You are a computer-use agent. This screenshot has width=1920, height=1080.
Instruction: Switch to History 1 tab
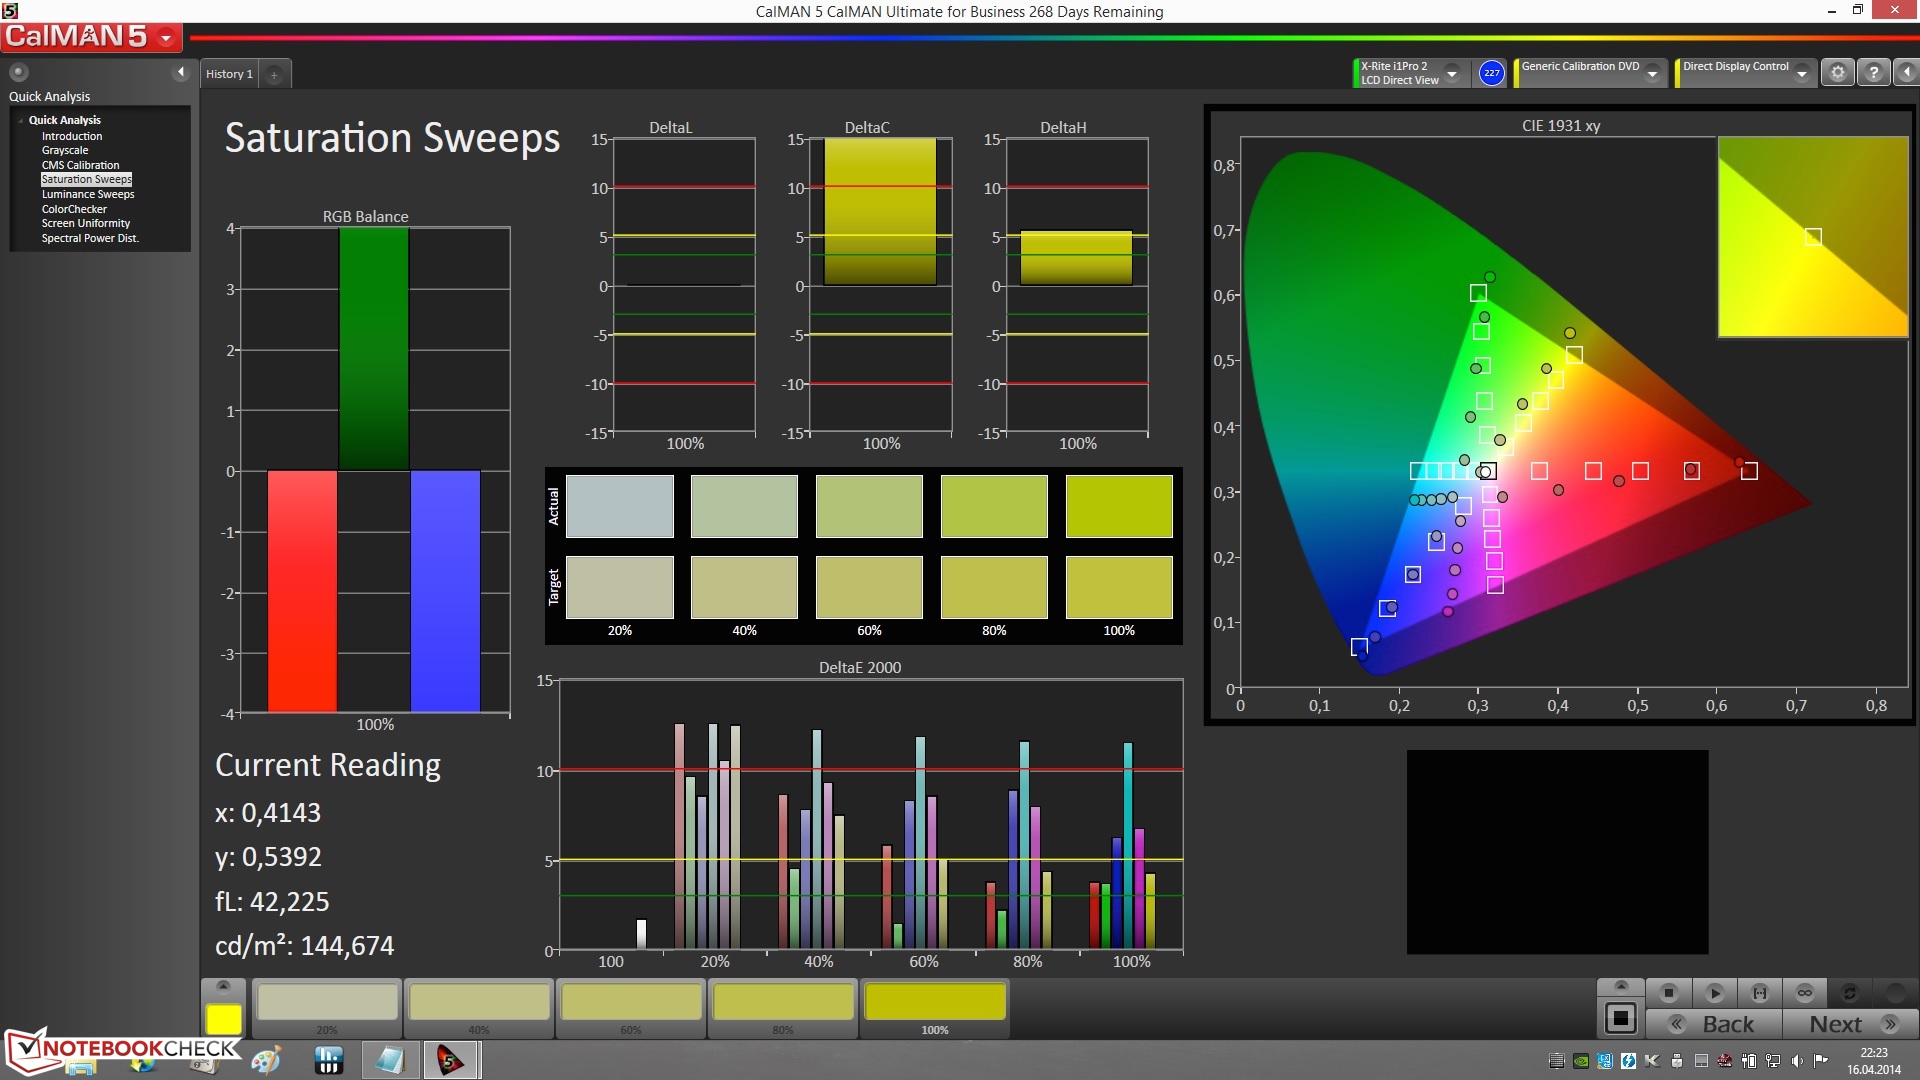point(229,74)
